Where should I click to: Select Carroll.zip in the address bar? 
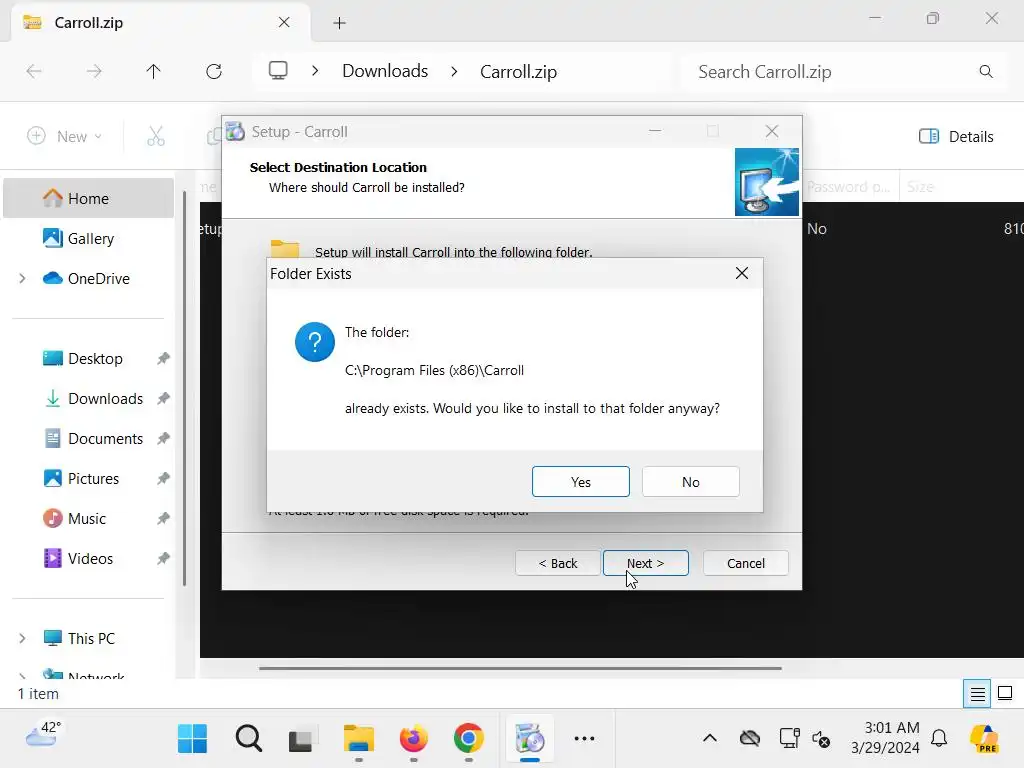pos(519,71)
